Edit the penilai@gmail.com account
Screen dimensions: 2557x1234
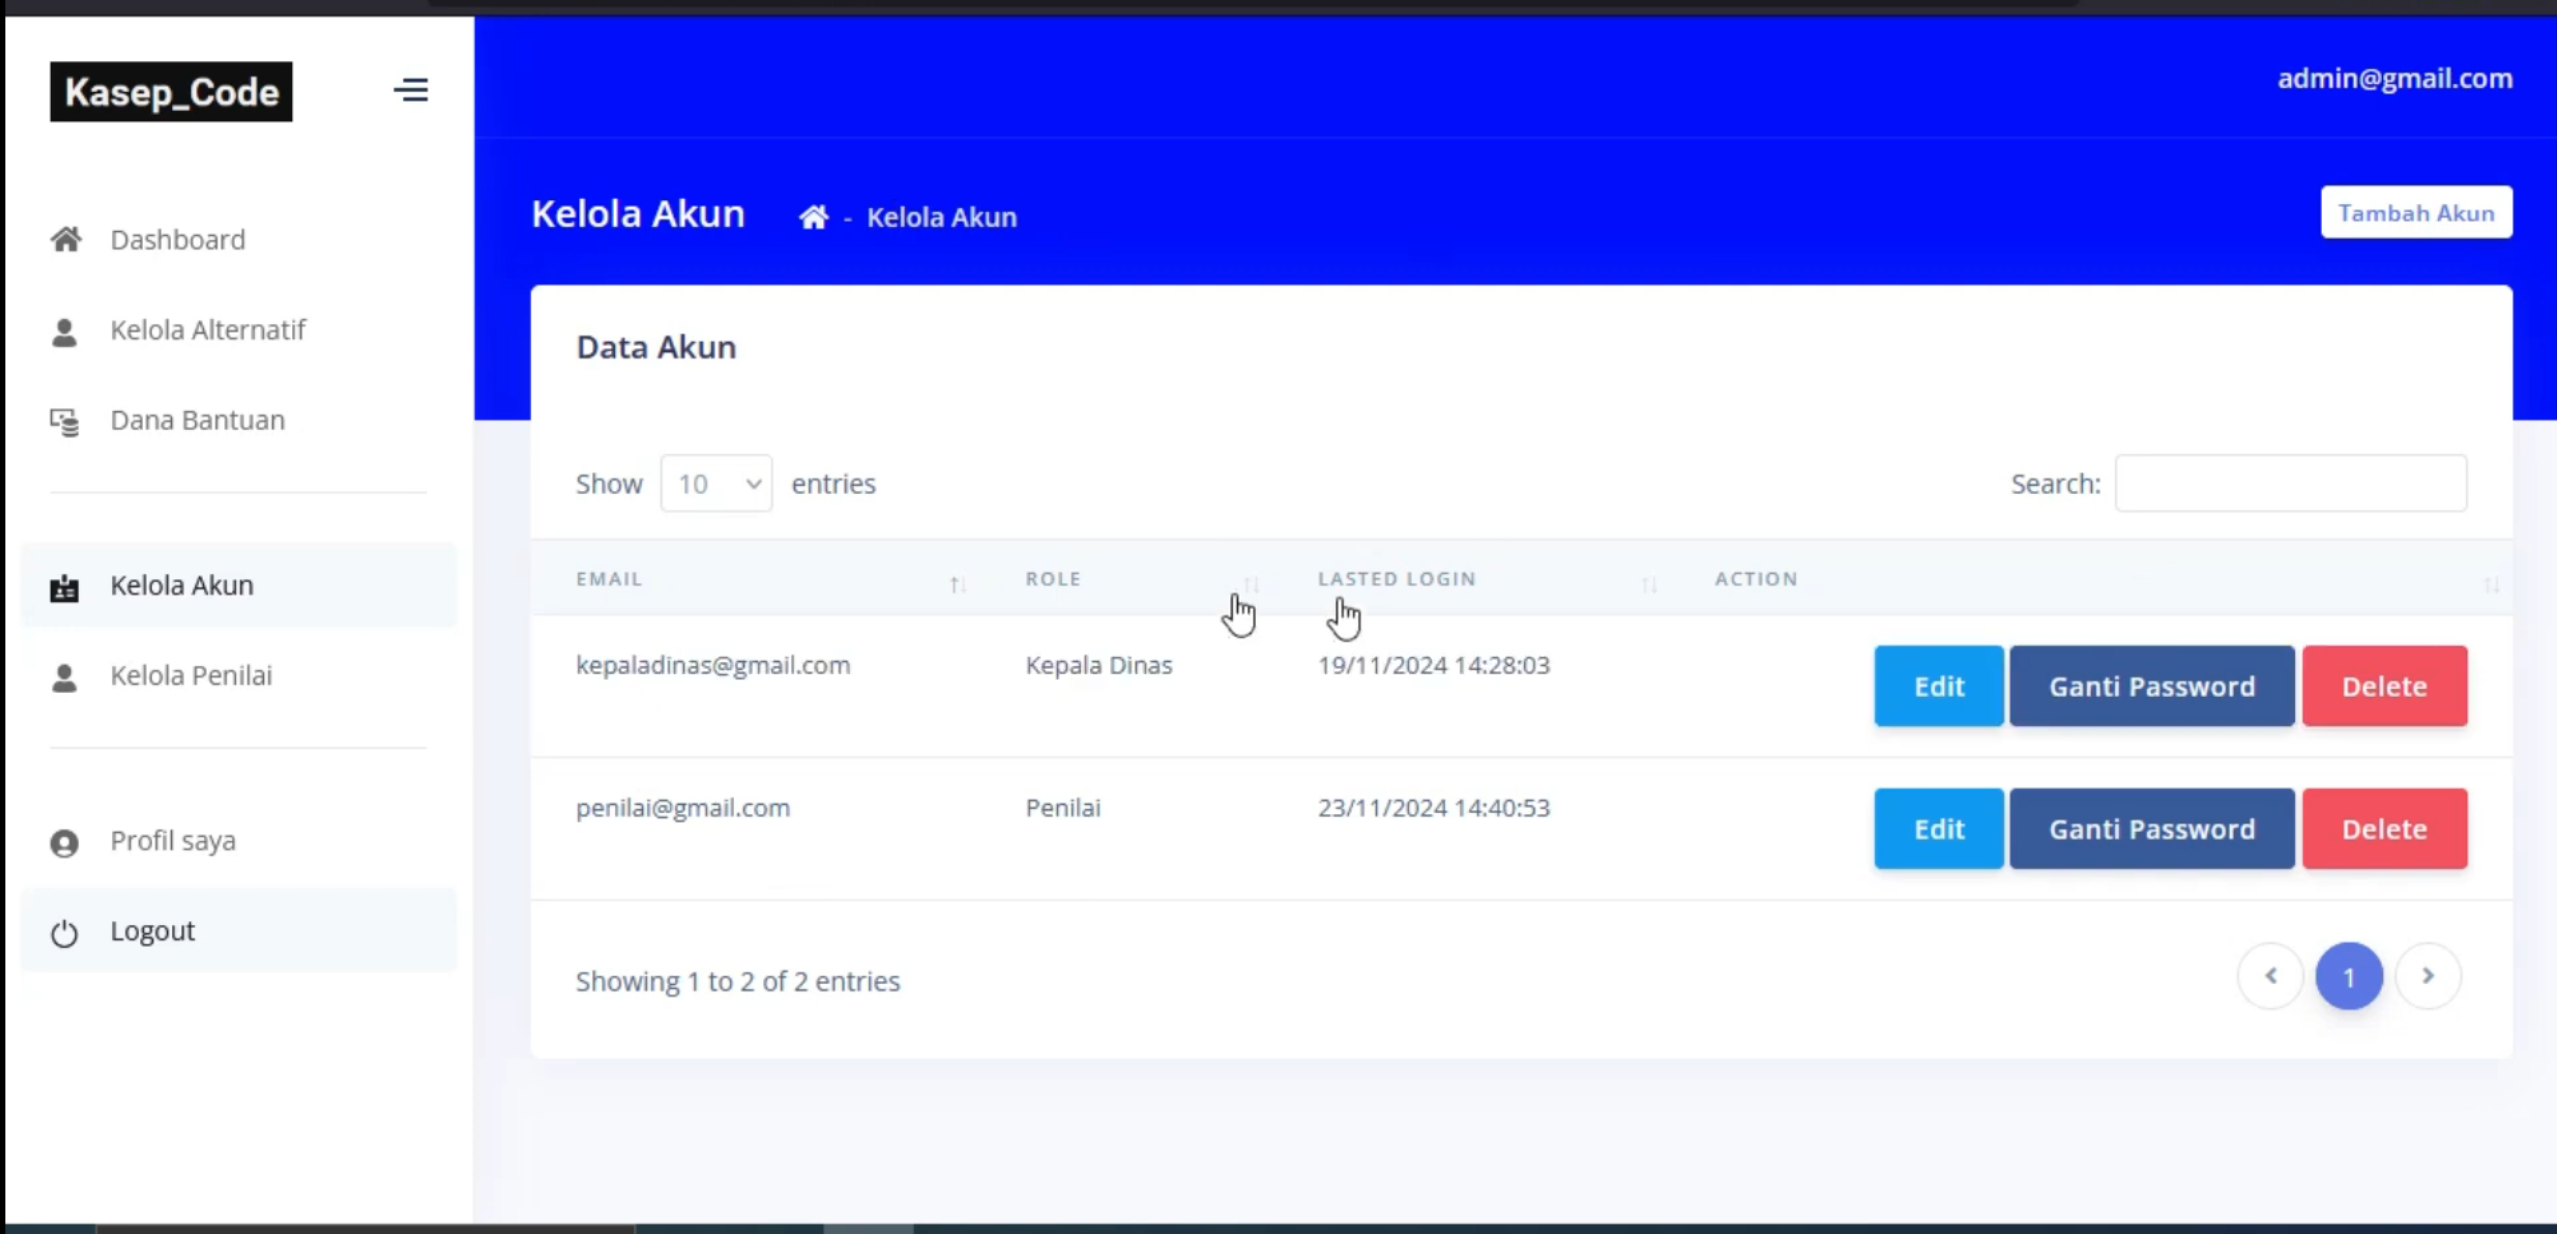(x=1938, y=829)
